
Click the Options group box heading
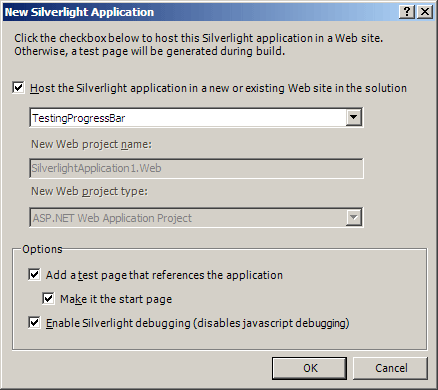pos(42,249)
